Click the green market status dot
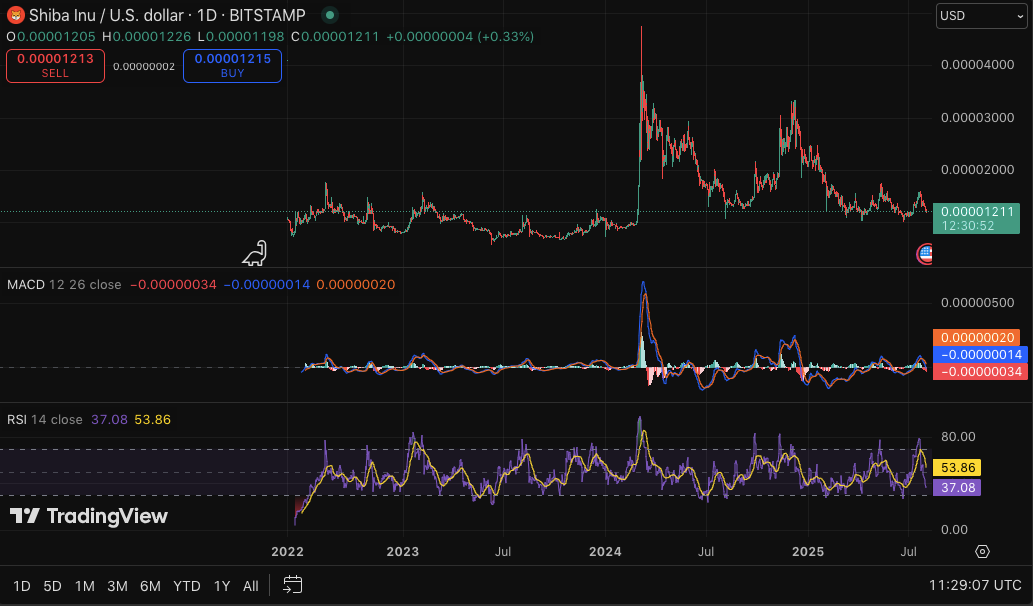The image size is (1033, 606). click(x=330, y=14)
